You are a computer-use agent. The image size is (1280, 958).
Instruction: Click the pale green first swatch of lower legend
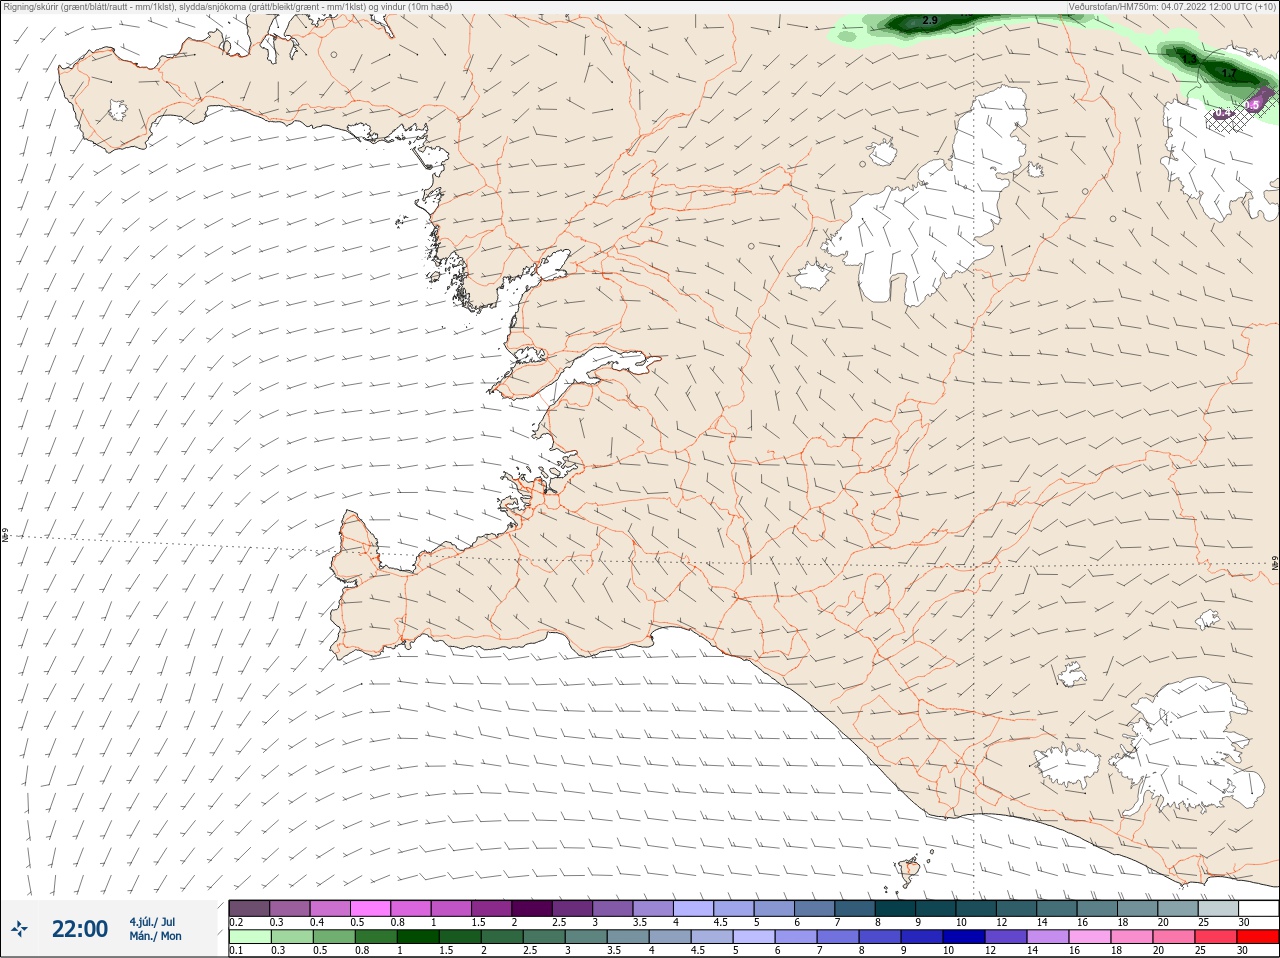tap(249, 937)
